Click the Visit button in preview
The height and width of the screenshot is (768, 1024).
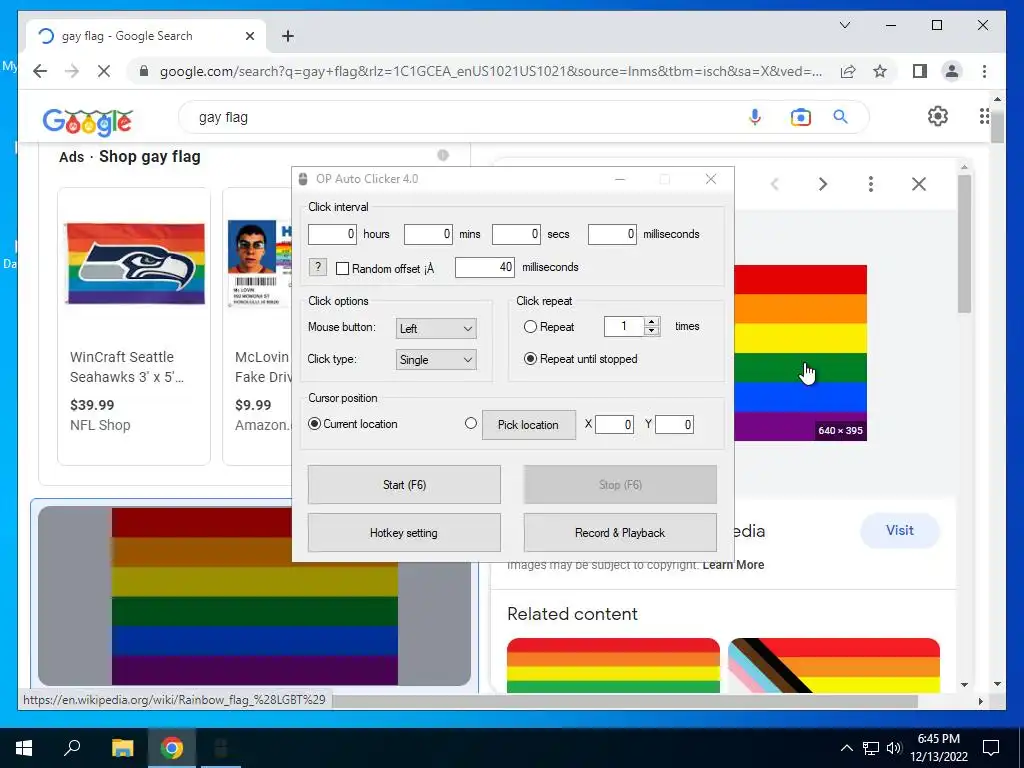900,530
